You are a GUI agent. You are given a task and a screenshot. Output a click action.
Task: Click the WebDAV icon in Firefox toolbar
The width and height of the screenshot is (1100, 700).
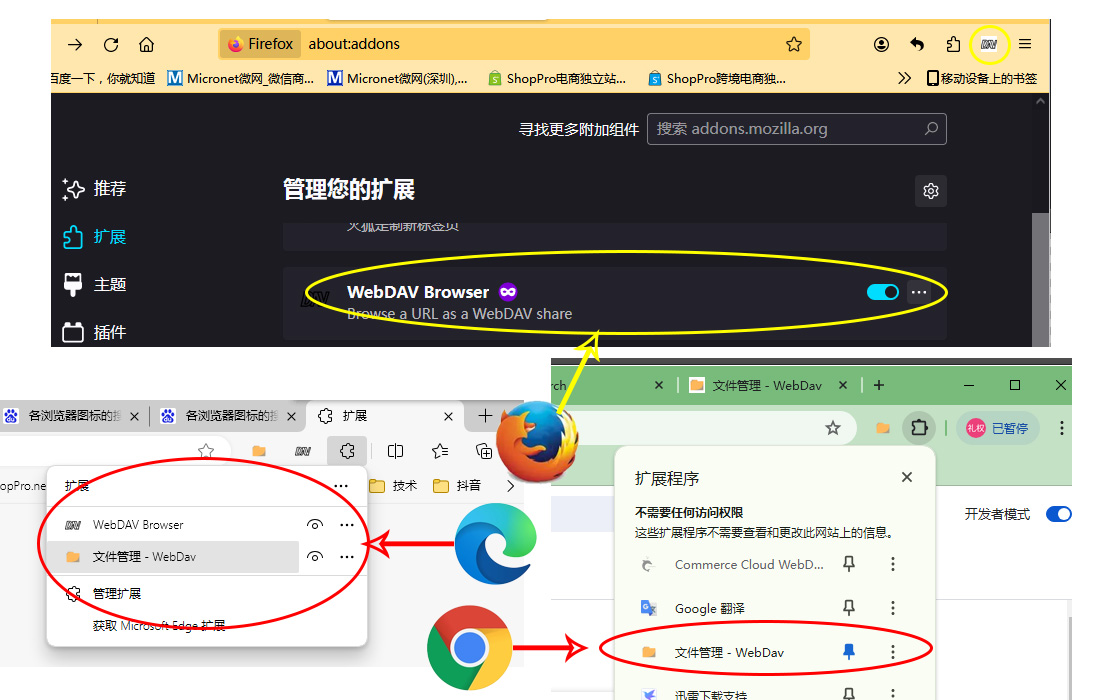click(x=988, y=44)
